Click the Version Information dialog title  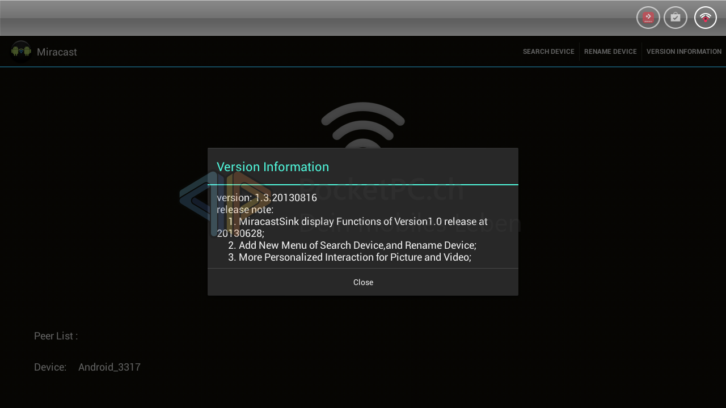tap(273, 167)
